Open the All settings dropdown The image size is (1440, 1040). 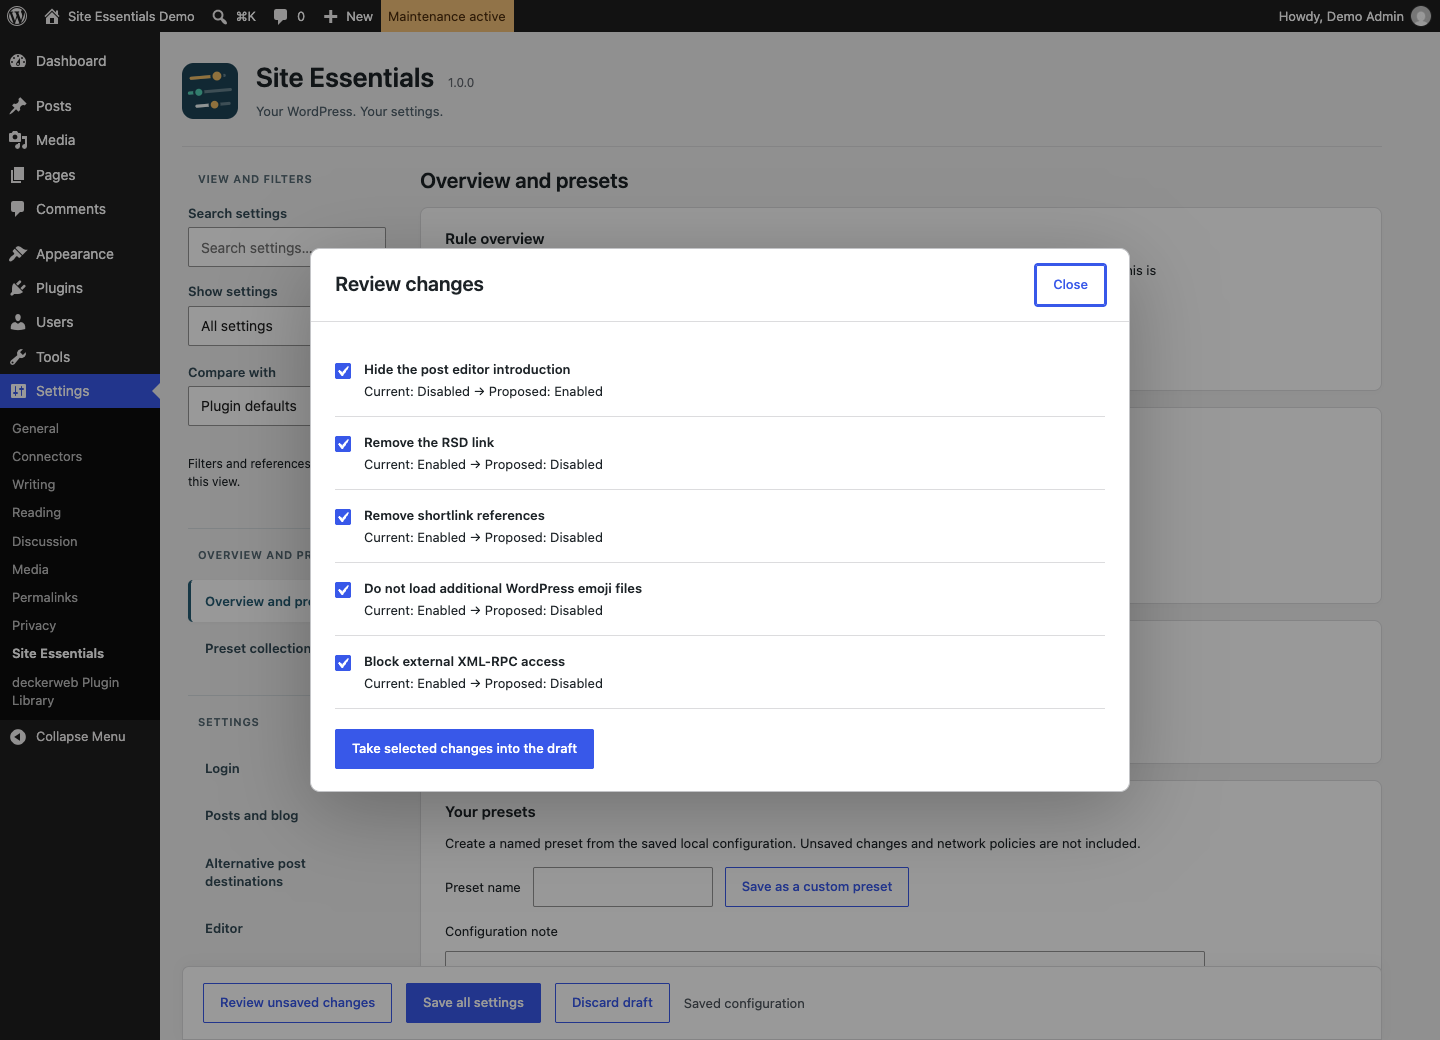coord(249,326)
